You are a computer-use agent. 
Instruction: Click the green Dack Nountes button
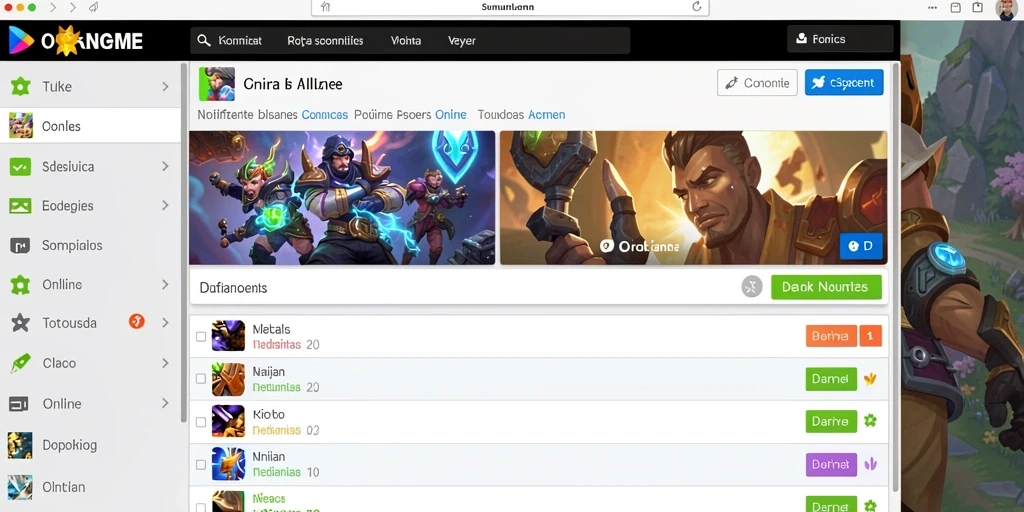(x=826, y=287)
